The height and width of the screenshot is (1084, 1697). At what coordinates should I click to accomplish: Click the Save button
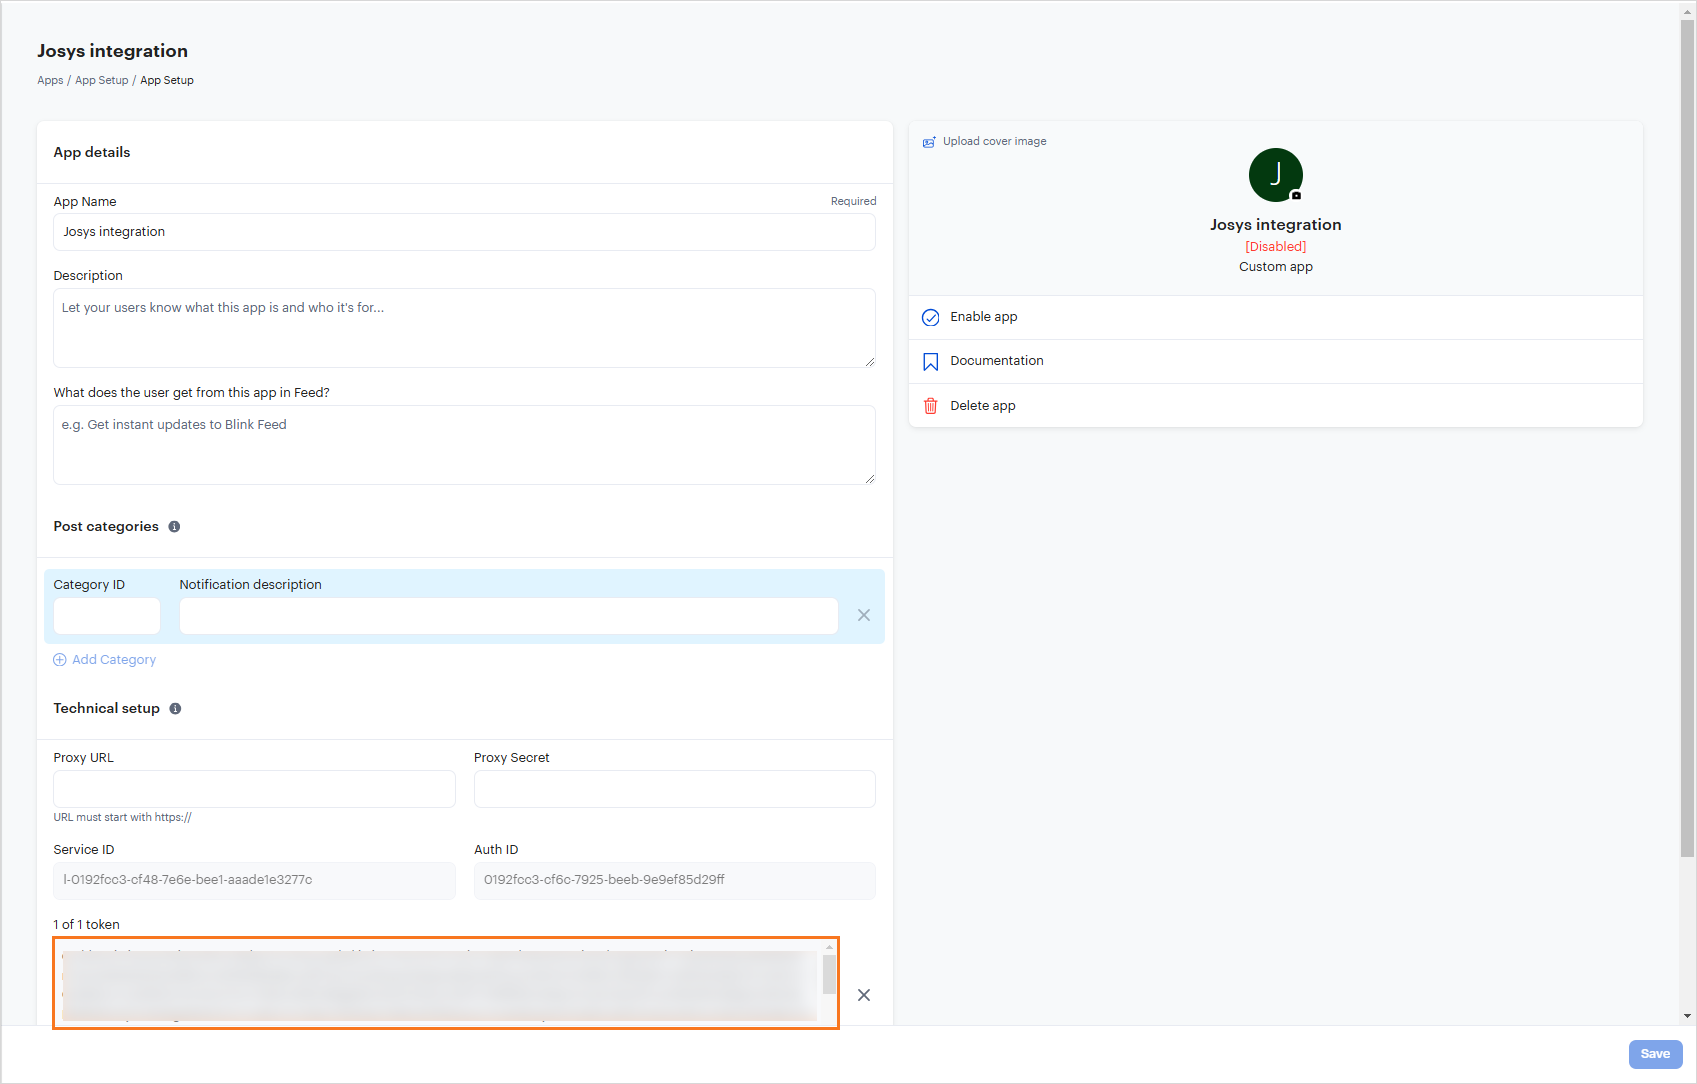1655,1054
